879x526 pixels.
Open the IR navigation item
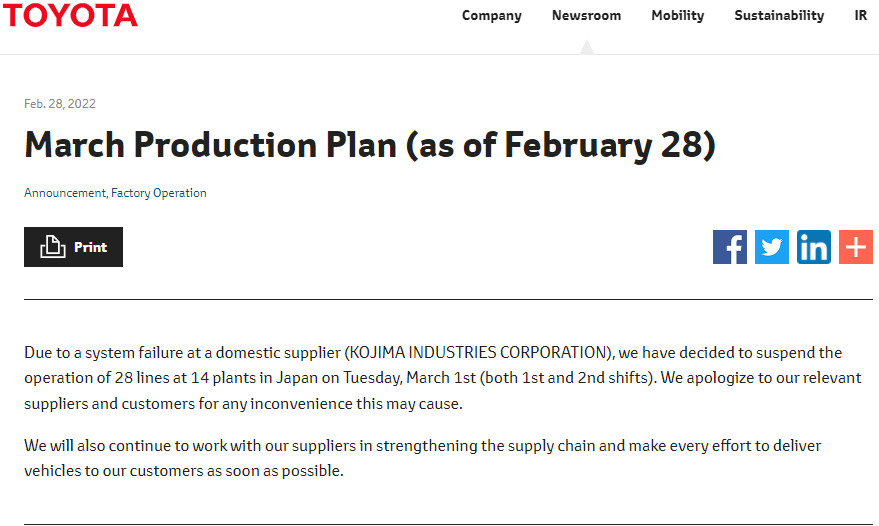click(x=861, y=15)
